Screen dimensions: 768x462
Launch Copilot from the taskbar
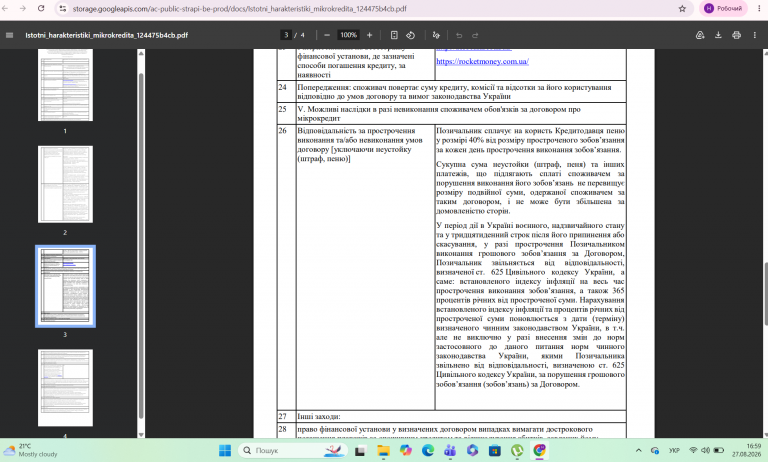click(406, 450)
